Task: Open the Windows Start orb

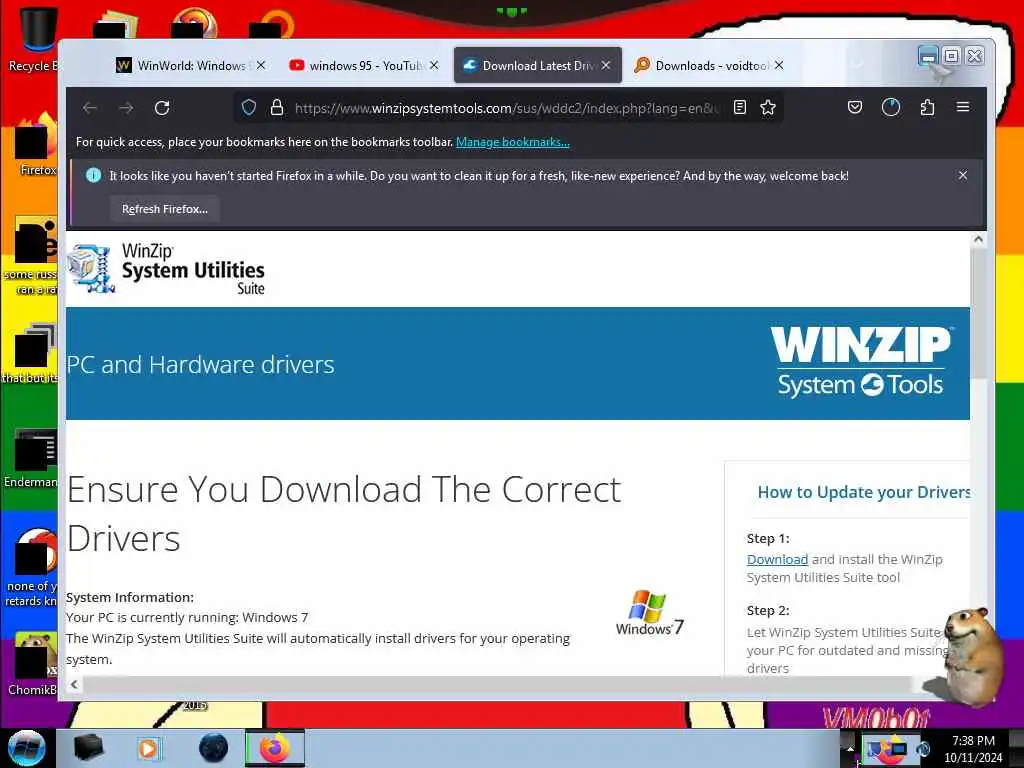Action: pos(27,748)
